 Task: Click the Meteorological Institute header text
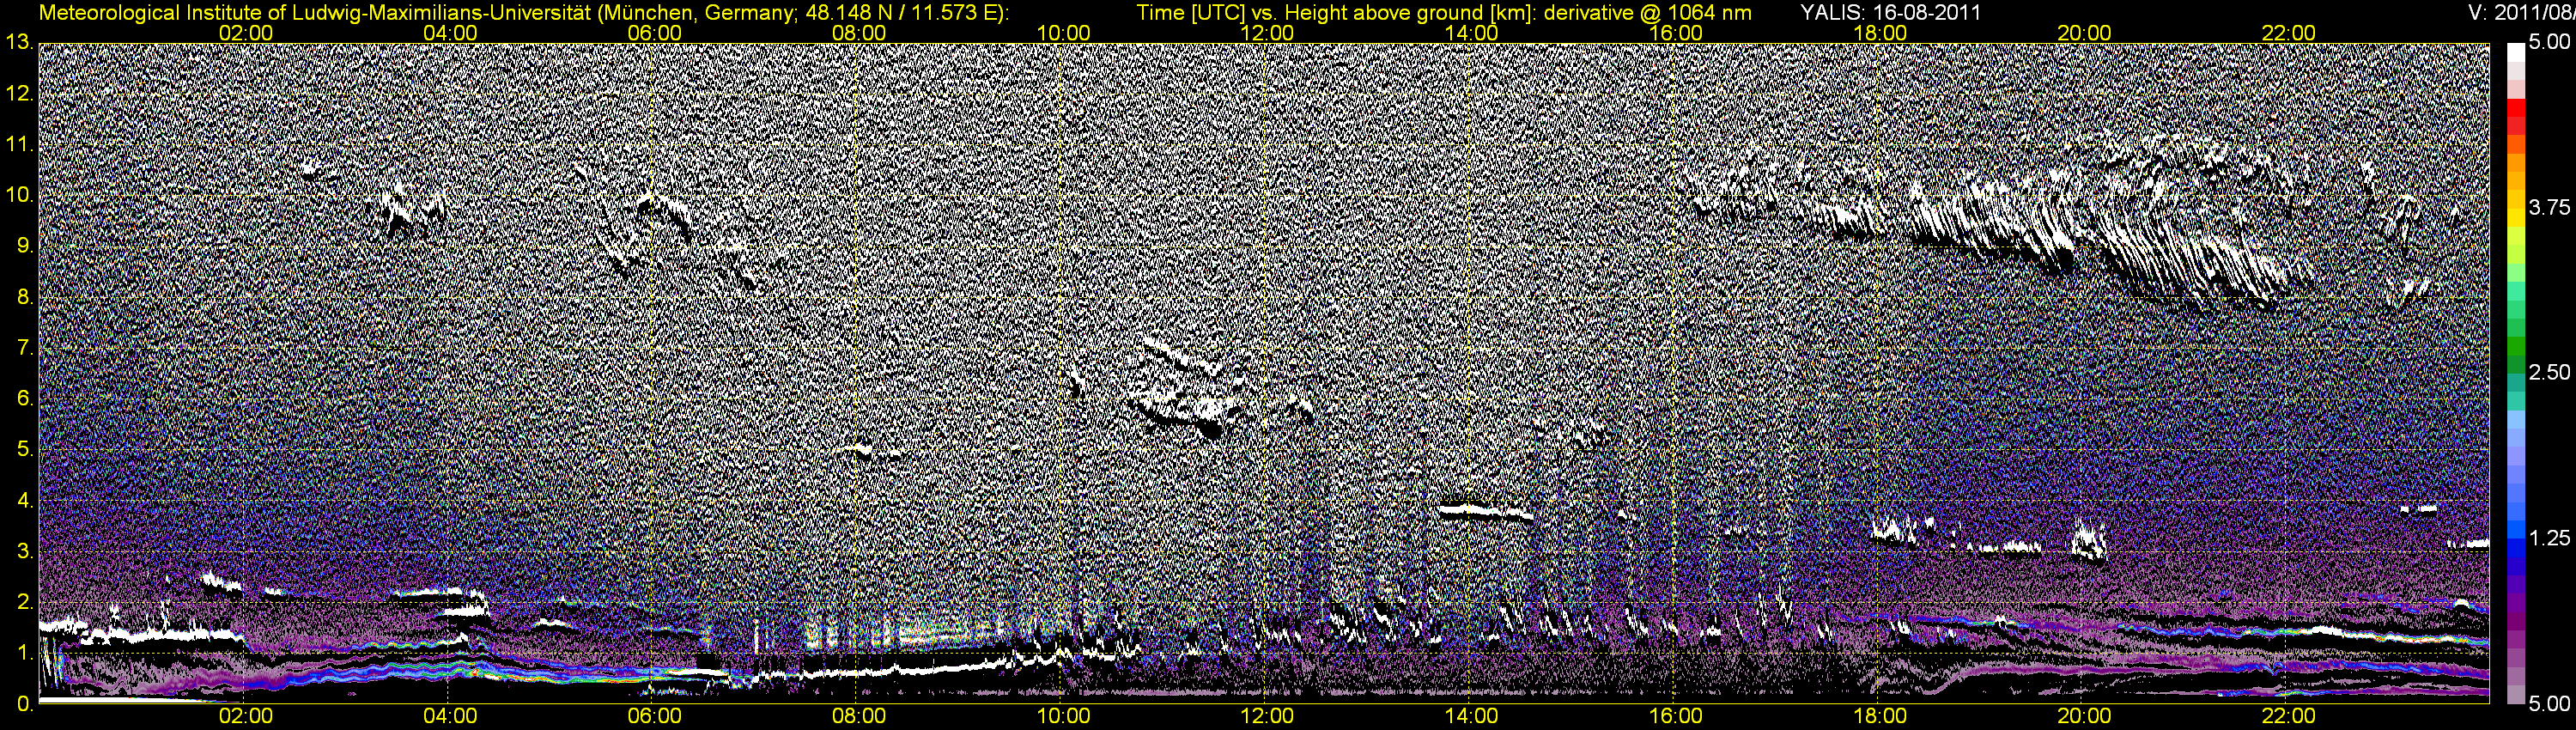click(524, 13)
